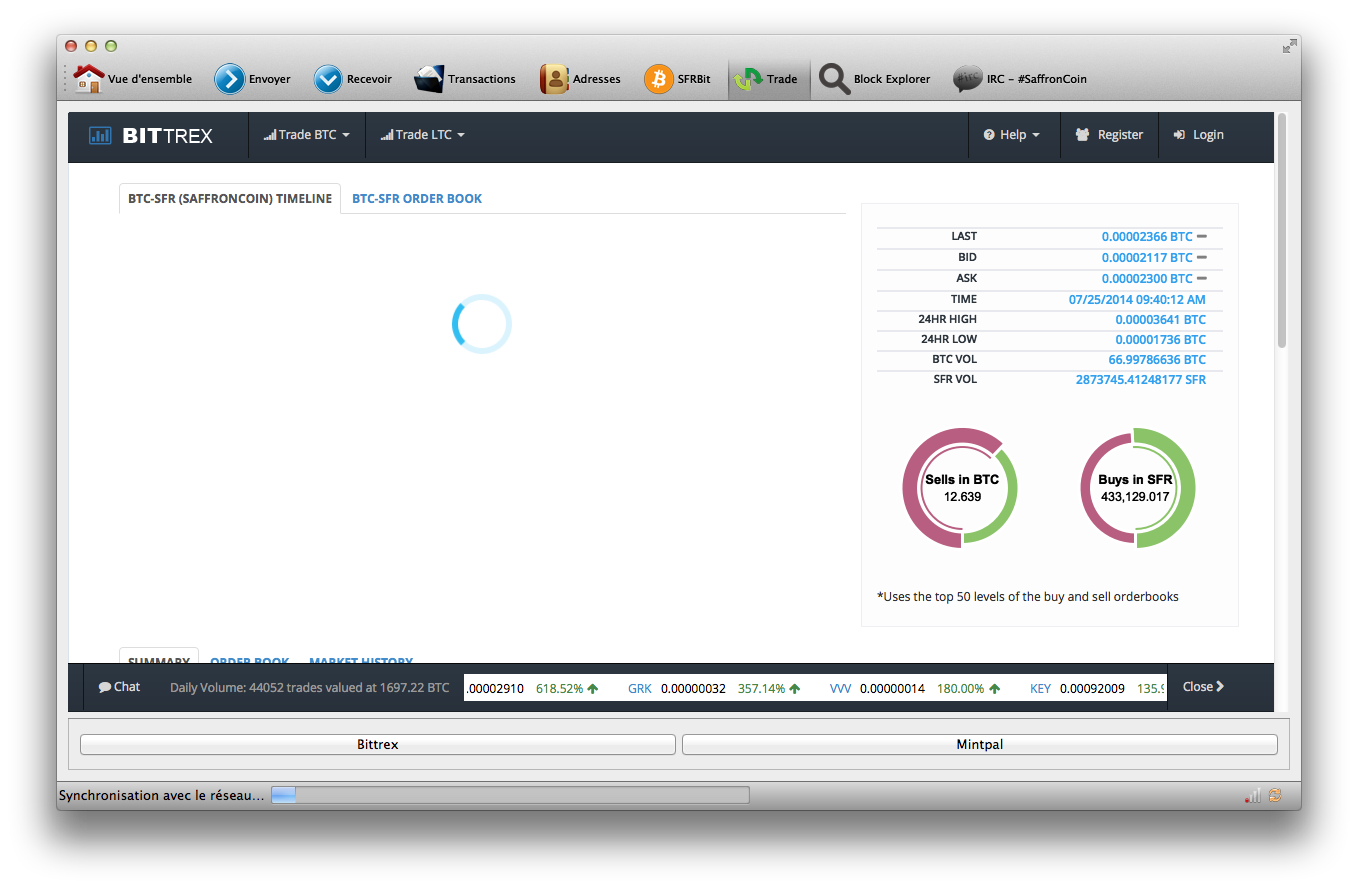Viewport: 1358px width, 889px height.
Task: Collapse ticker bar with Close chevron
Action: pyautogui.click(x=1203, y=687)
